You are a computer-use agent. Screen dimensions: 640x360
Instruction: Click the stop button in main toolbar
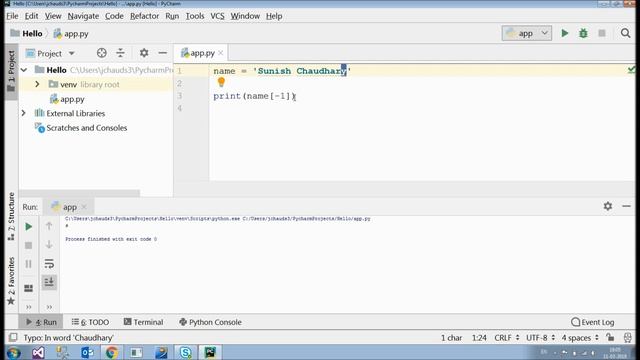click(x=602, y=33)
